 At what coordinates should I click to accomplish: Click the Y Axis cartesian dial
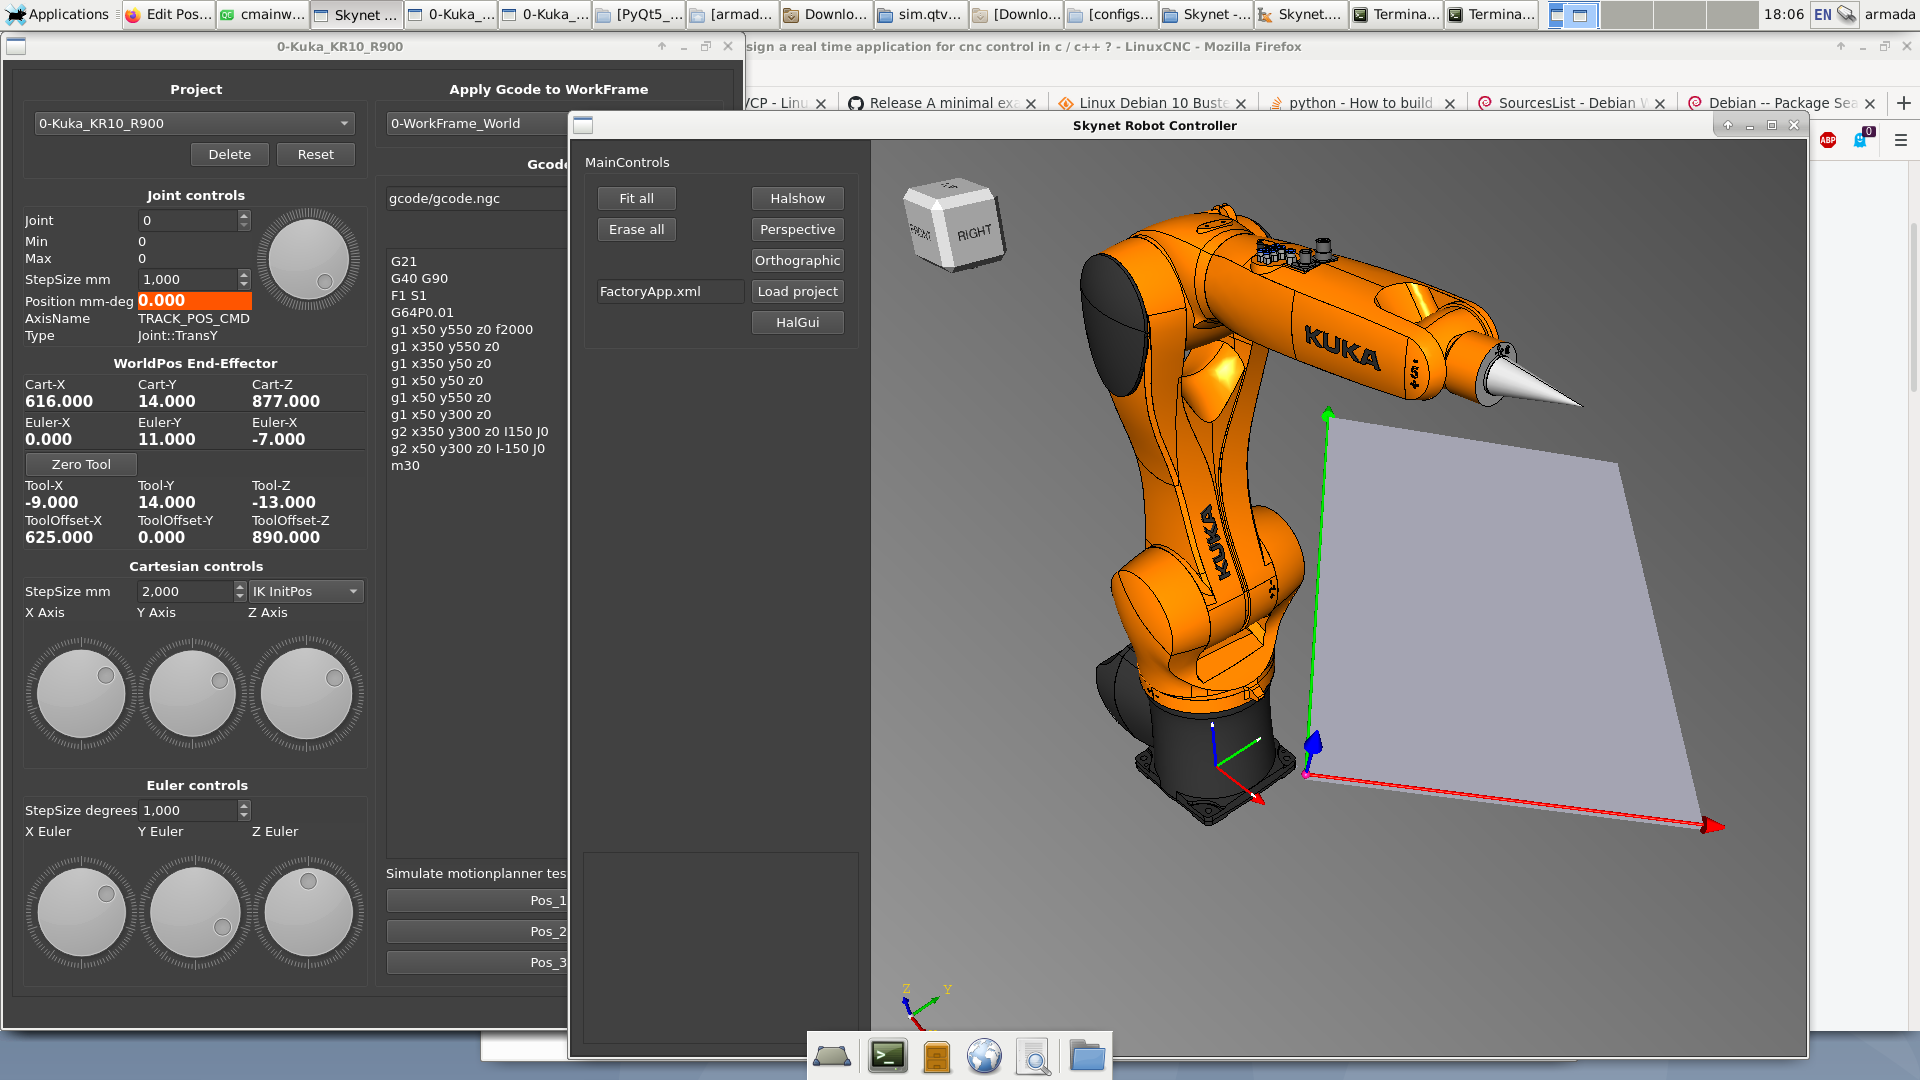tap(193, 694)
